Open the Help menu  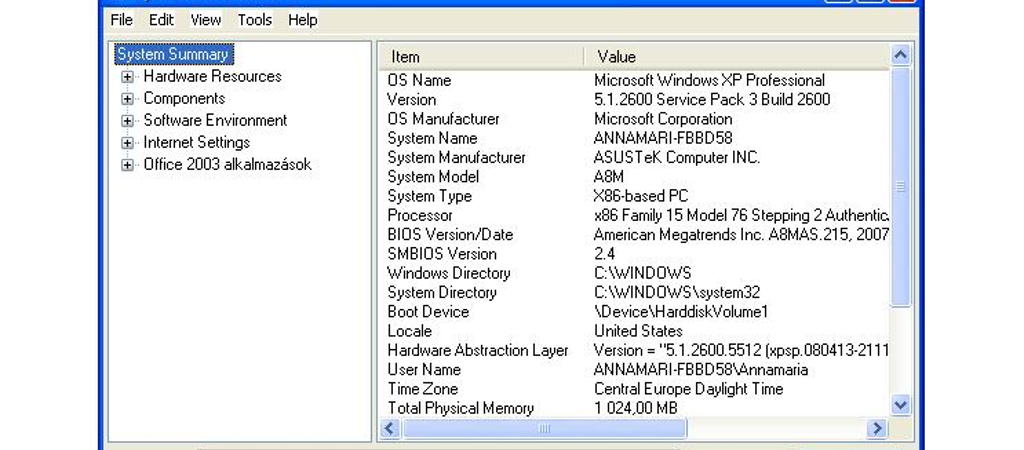(x=302, y=20)
